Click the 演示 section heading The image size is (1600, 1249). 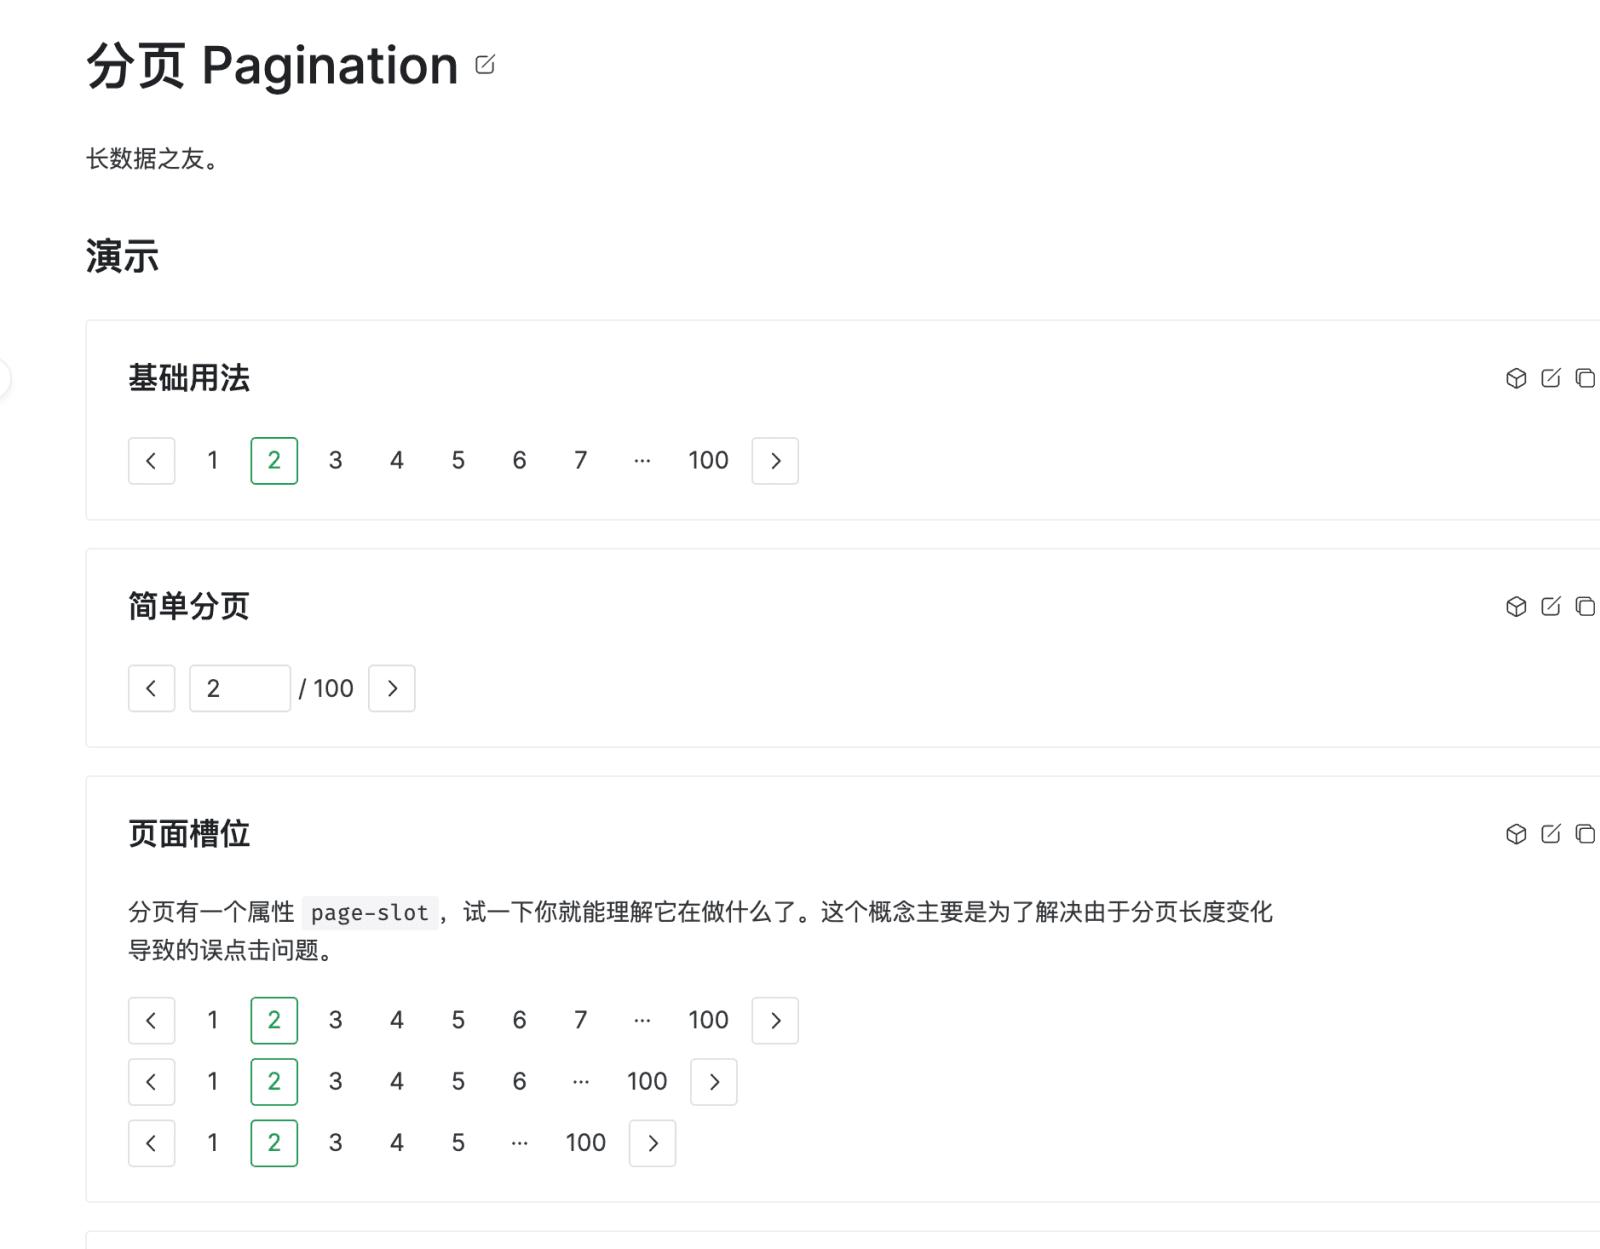coord(122,256)
